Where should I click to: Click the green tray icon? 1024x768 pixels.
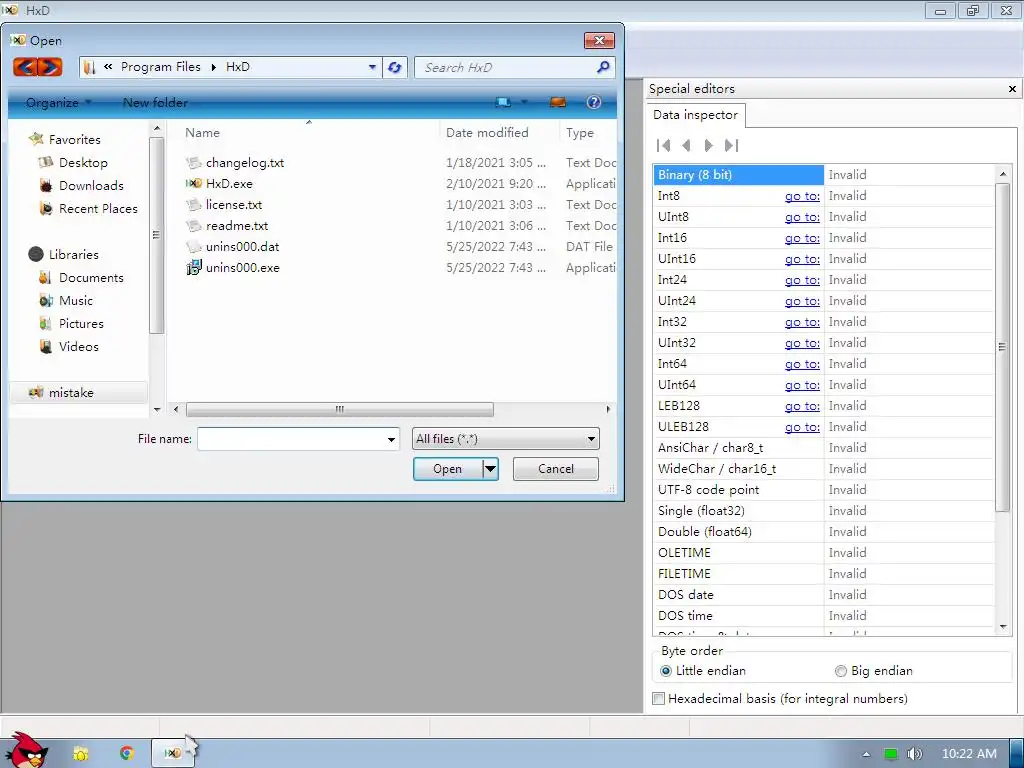(890, 754)
